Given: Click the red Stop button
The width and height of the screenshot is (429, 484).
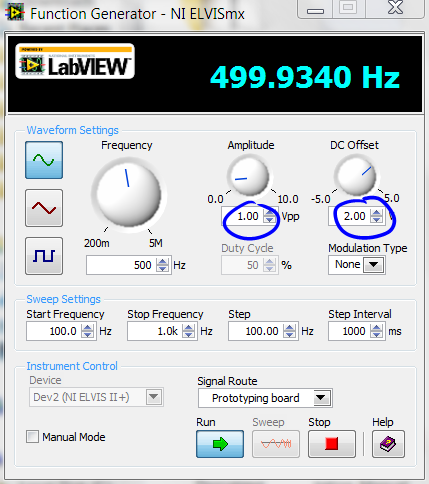Looking at the screenshot, I should (332, 444).
